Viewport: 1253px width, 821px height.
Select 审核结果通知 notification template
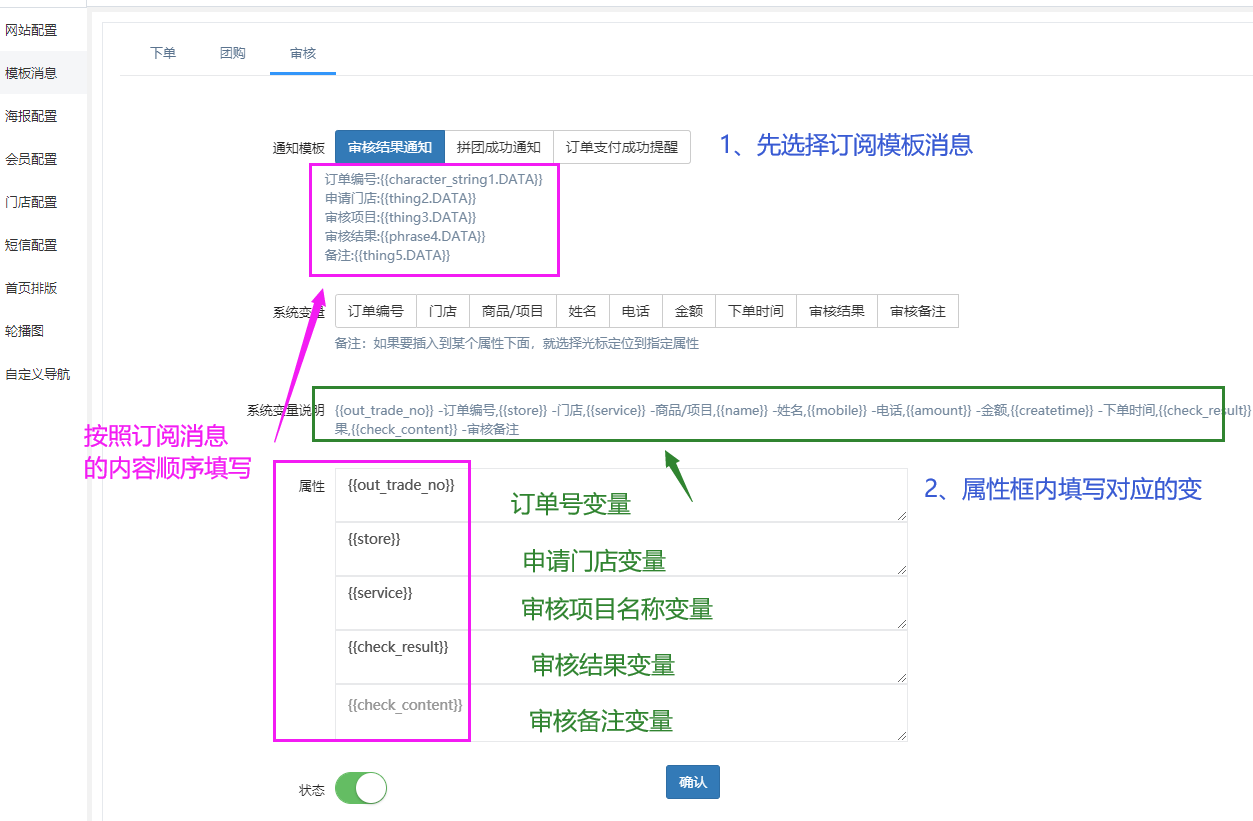point(389,147)
